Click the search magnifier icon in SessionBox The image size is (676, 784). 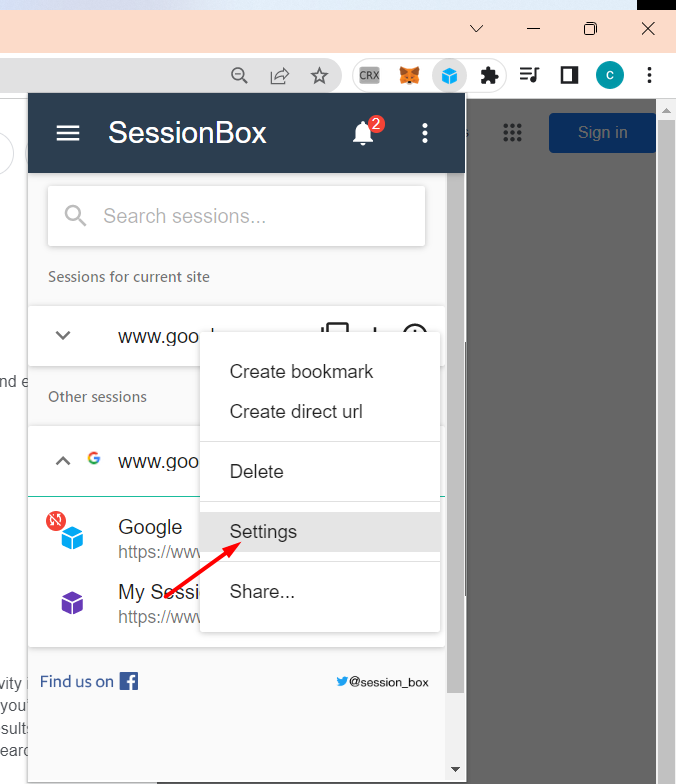pos(76,216)
